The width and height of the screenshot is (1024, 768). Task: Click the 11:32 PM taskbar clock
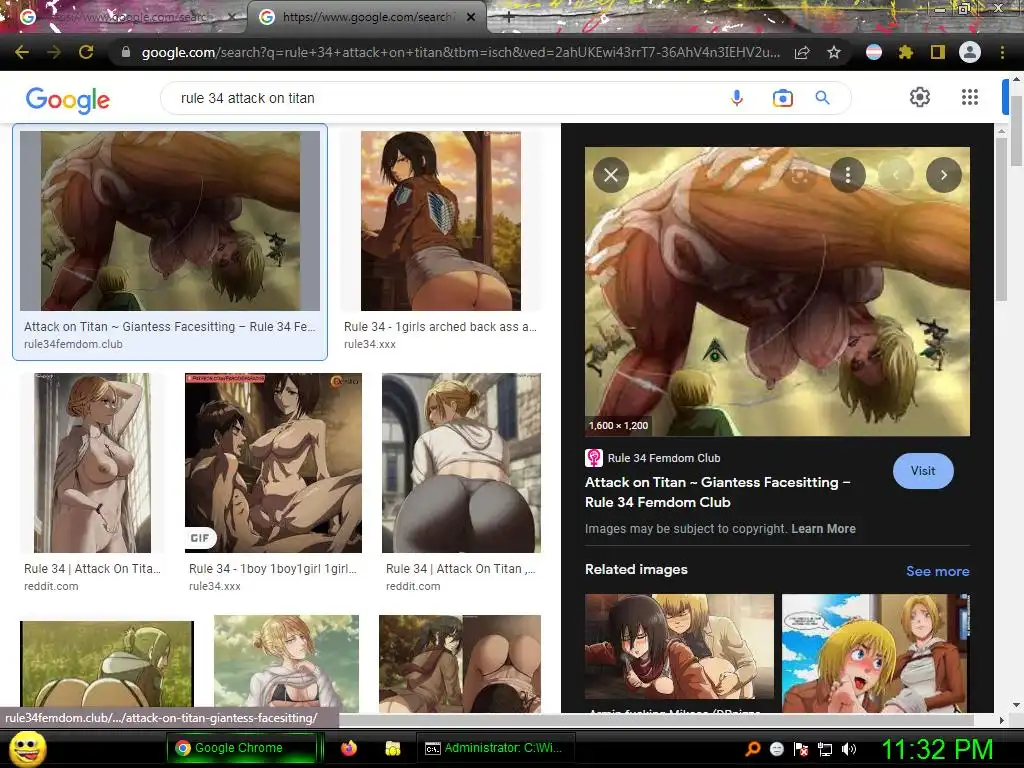(937, 749)
